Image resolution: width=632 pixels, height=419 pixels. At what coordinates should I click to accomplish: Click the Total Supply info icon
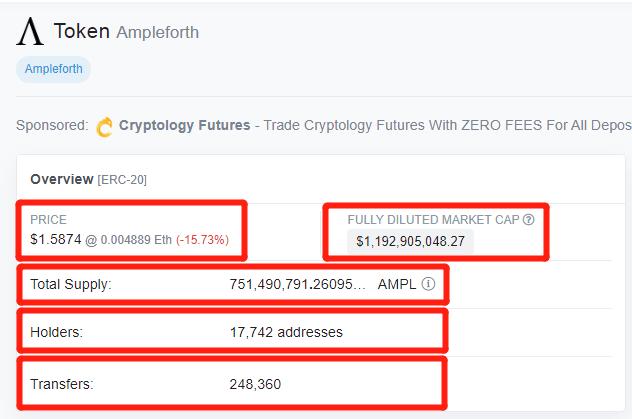428,284
